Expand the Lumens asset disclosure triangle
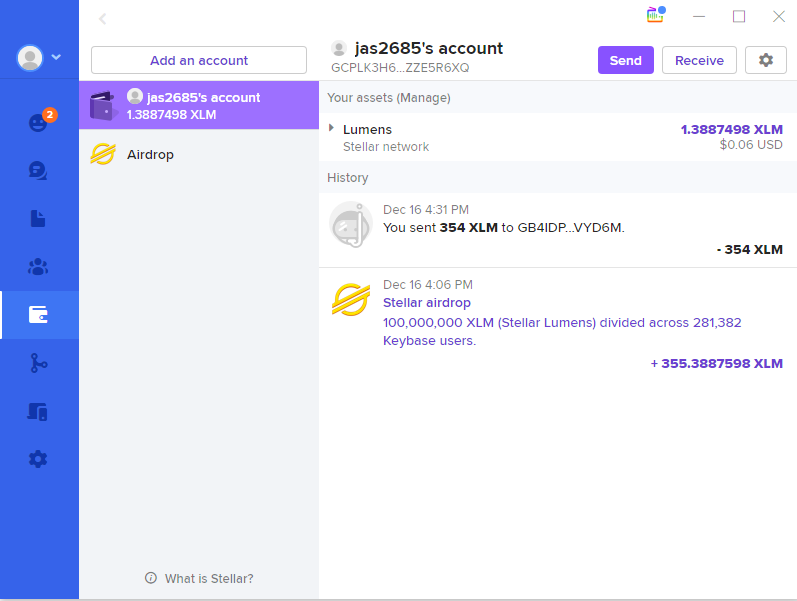 [331, 128]
